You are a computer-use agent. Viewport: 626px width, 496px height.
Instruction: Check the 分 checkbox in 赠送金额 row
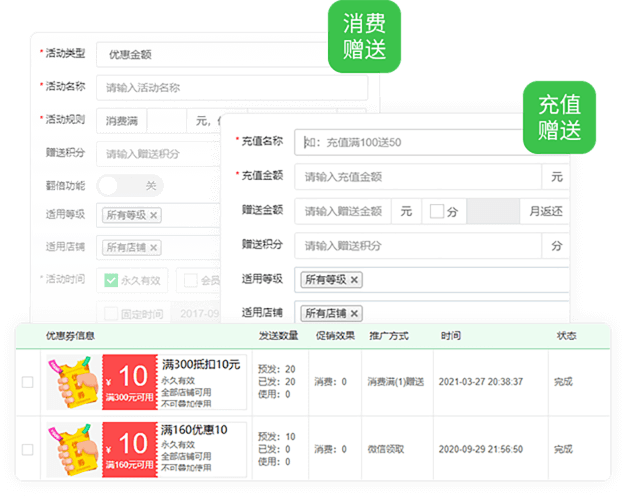[x=437, y=211]
